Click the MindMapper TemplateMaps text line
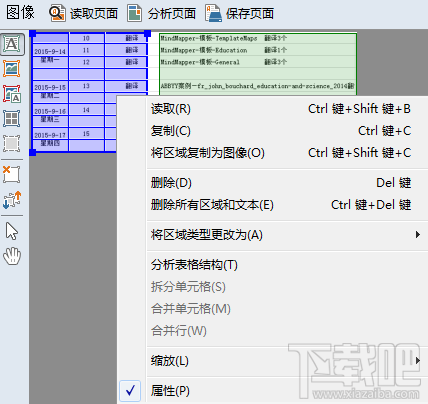428x404 pixels. 224,38
